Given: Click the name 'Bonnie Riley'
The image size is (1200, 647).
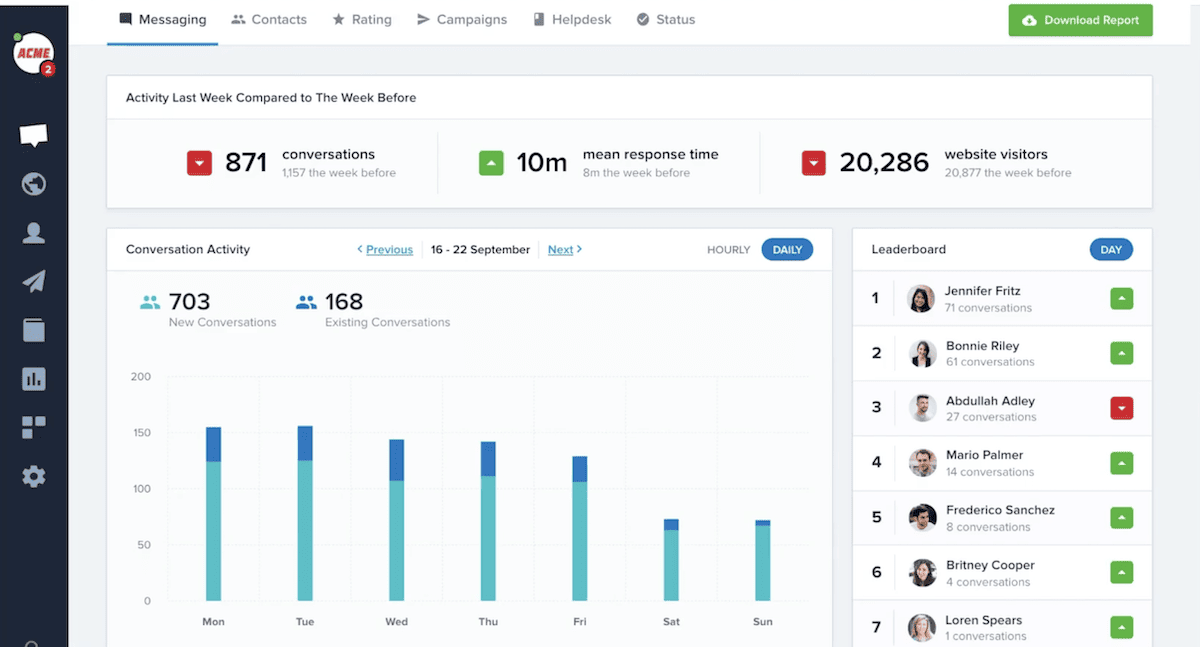Looking at the screenshot, I should (983, 346).
